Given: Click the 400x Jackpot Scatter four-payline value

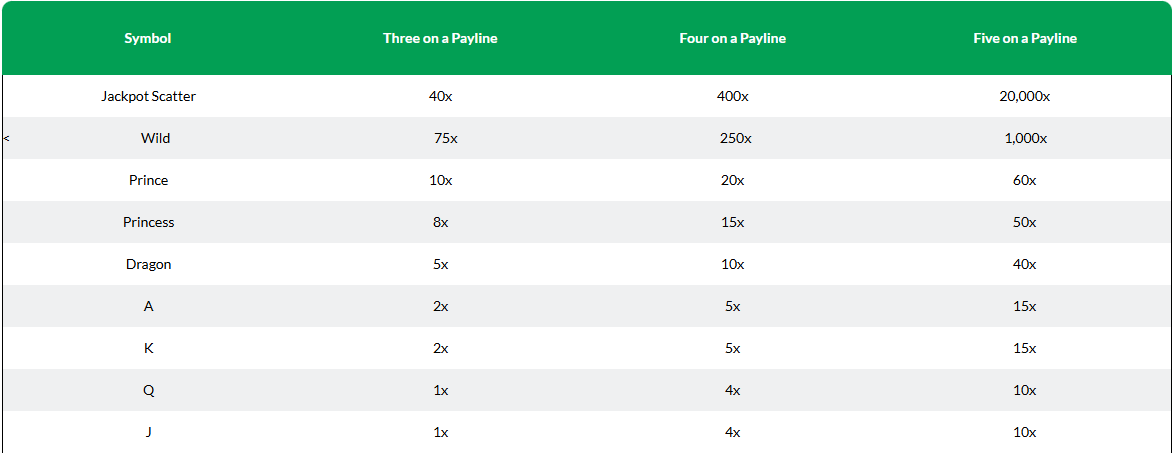Looking at the screenshot, I should (732, 96).
